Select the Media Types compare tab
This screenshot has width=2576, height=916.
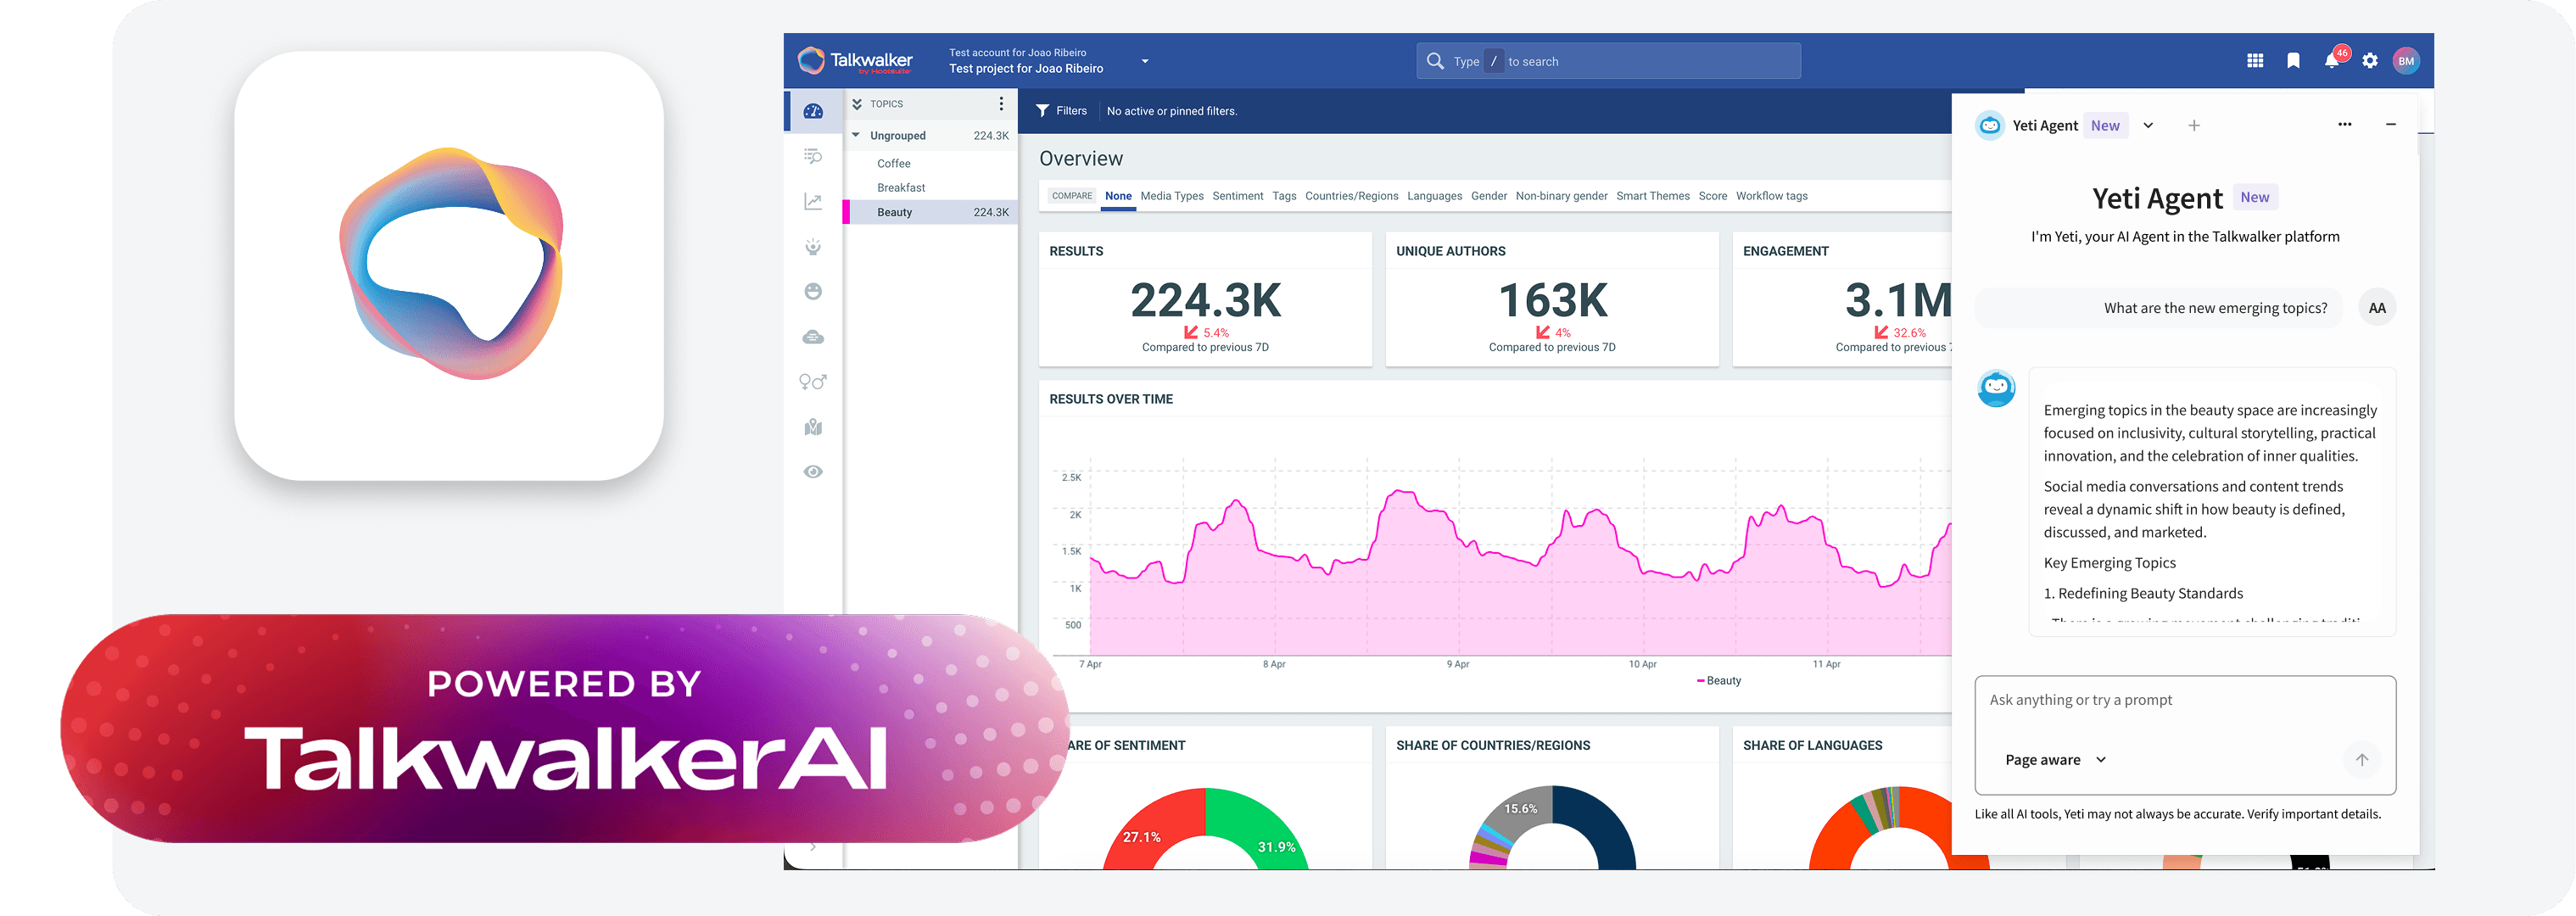pyautogui.click(x=1171, y=196)
